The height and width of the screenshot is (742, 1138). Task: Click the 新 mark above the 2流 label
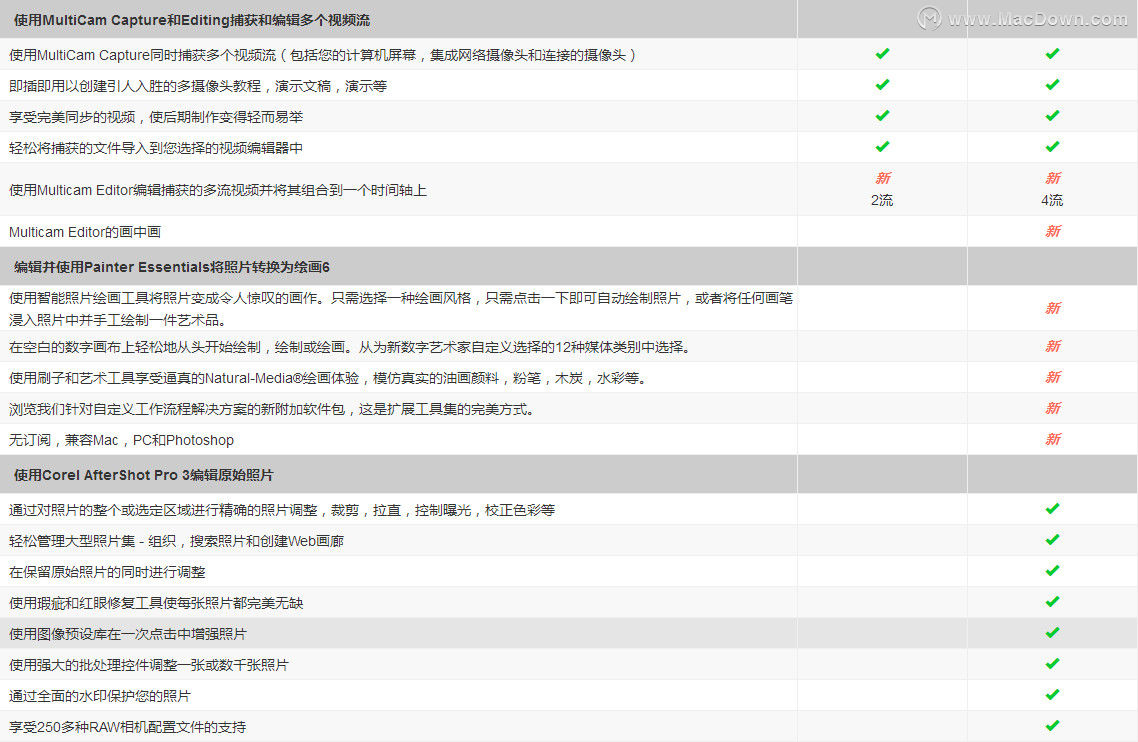(883, 179)
